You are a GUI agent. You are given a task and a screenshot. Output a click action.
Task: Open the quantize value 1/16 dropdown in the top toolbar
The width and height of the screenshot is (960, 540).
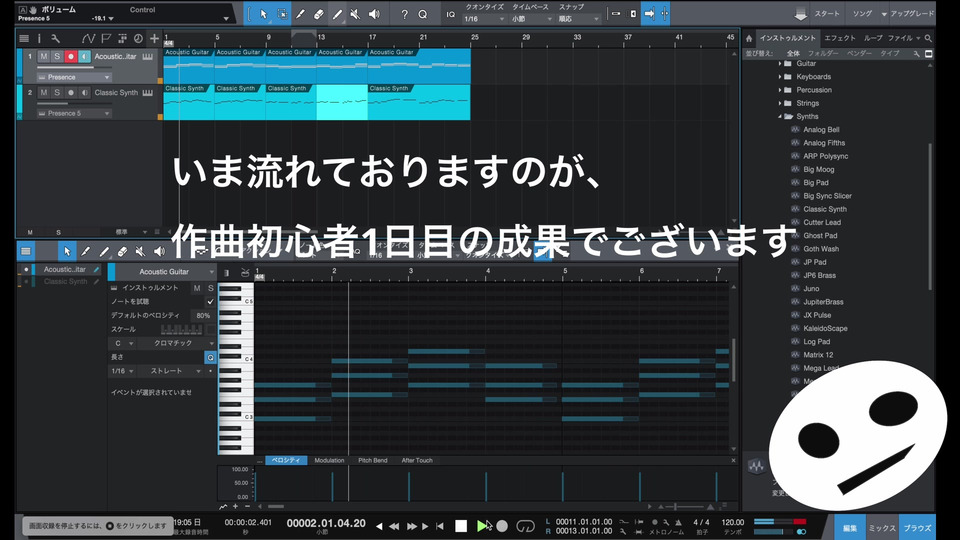pos(484,19)
